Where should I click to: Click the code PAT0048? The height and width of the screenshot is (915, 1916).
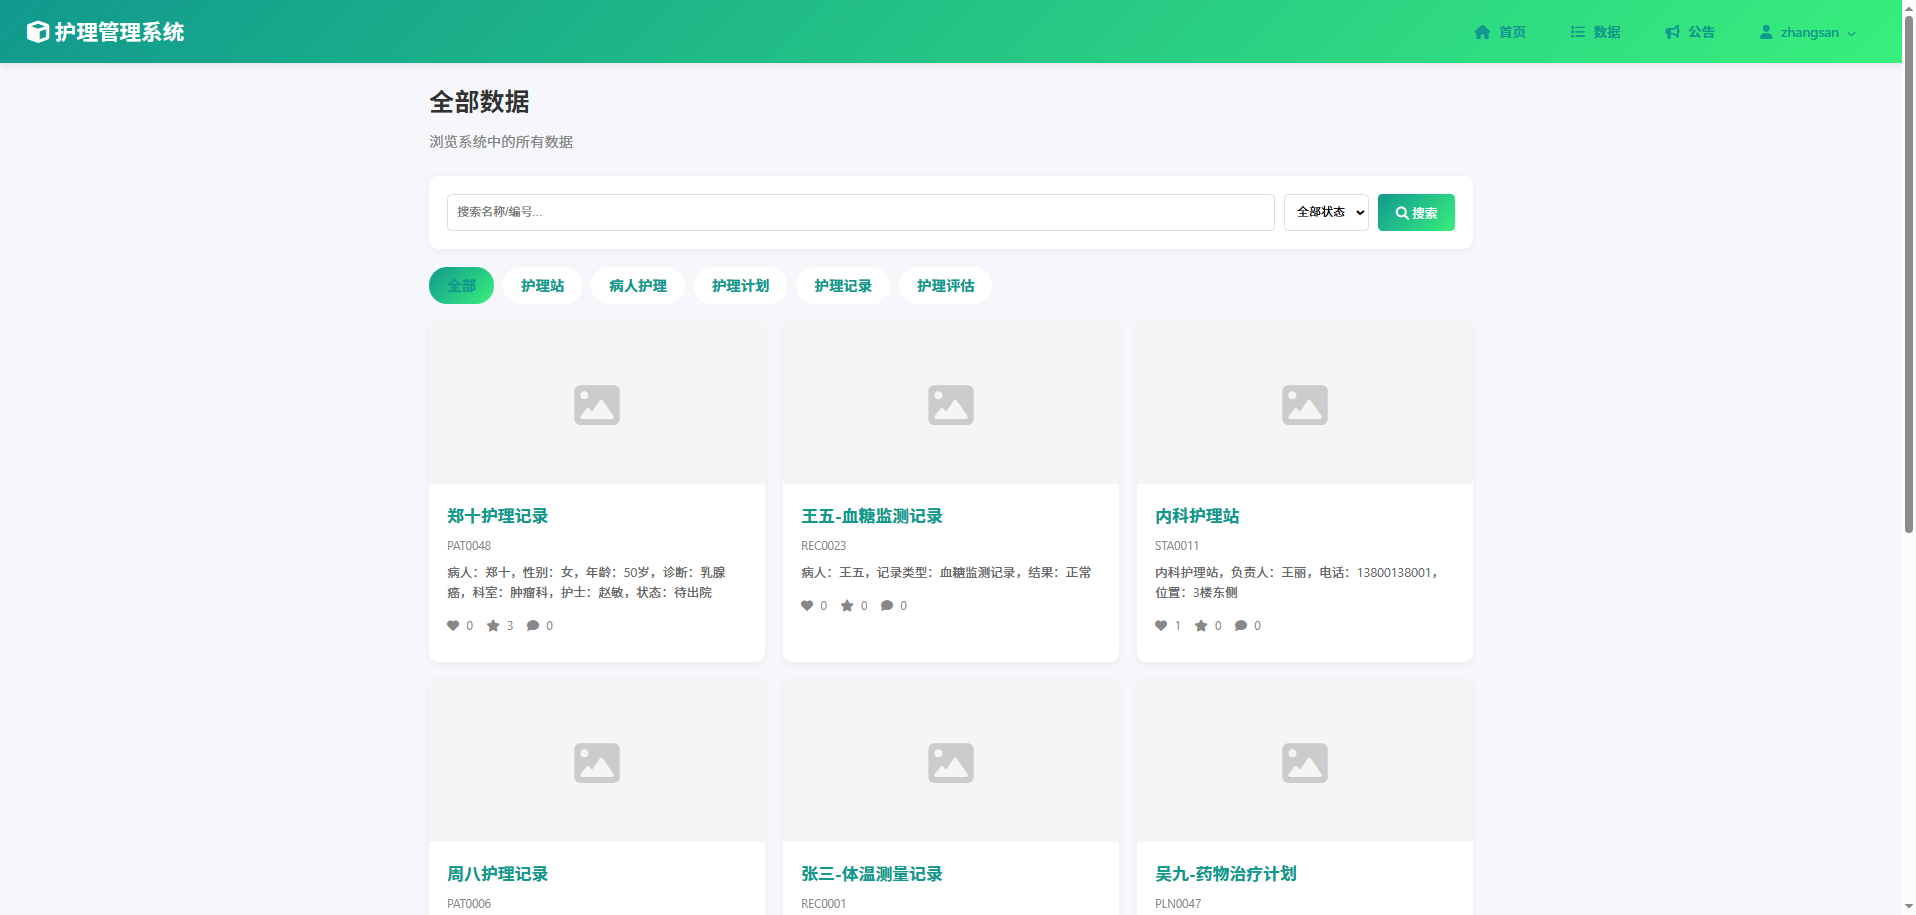click(469, 546)
